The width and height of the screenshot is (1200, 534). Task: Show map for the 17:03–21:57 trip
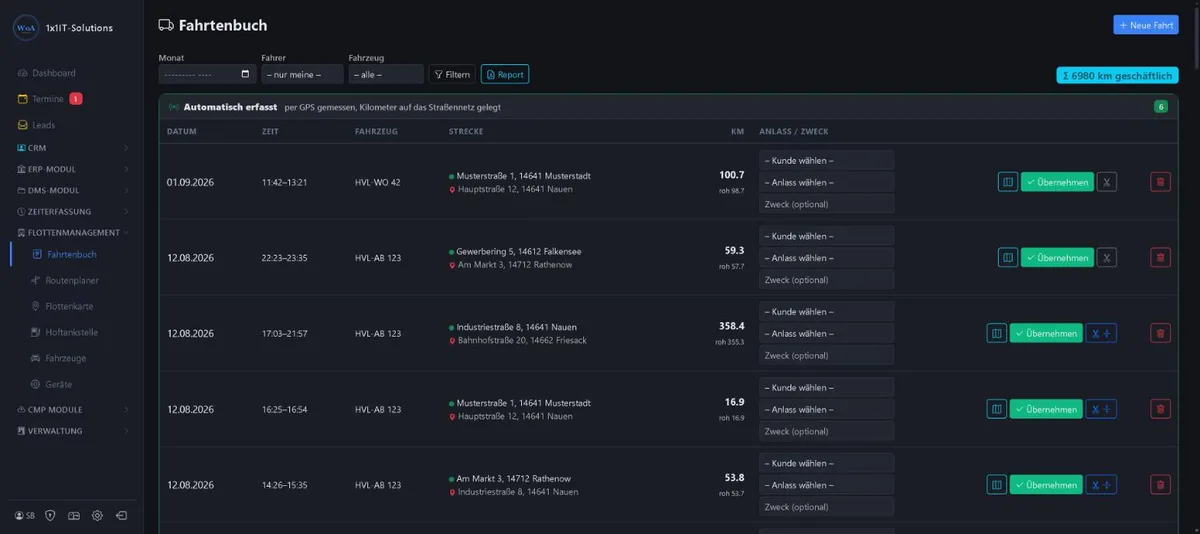click(x=997, y=333)
